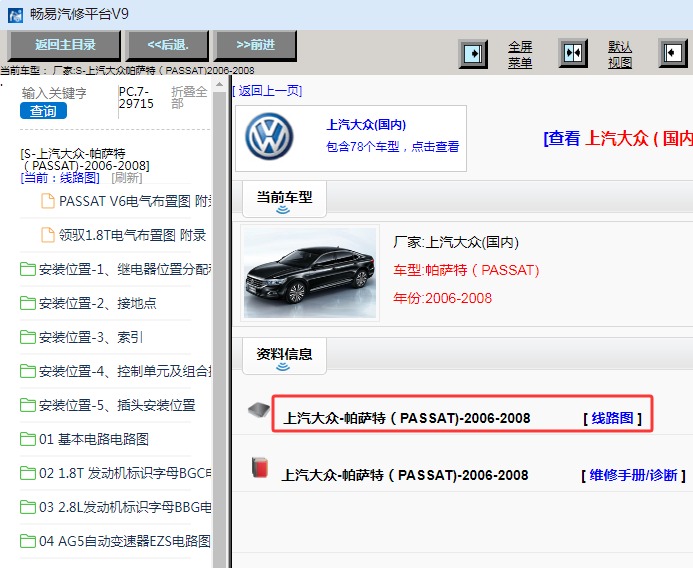This screenshot has height=568, width=693.
Task: Click the right-arrow panel icon beside 全屏菜单
Action: [x=473, y=54]
